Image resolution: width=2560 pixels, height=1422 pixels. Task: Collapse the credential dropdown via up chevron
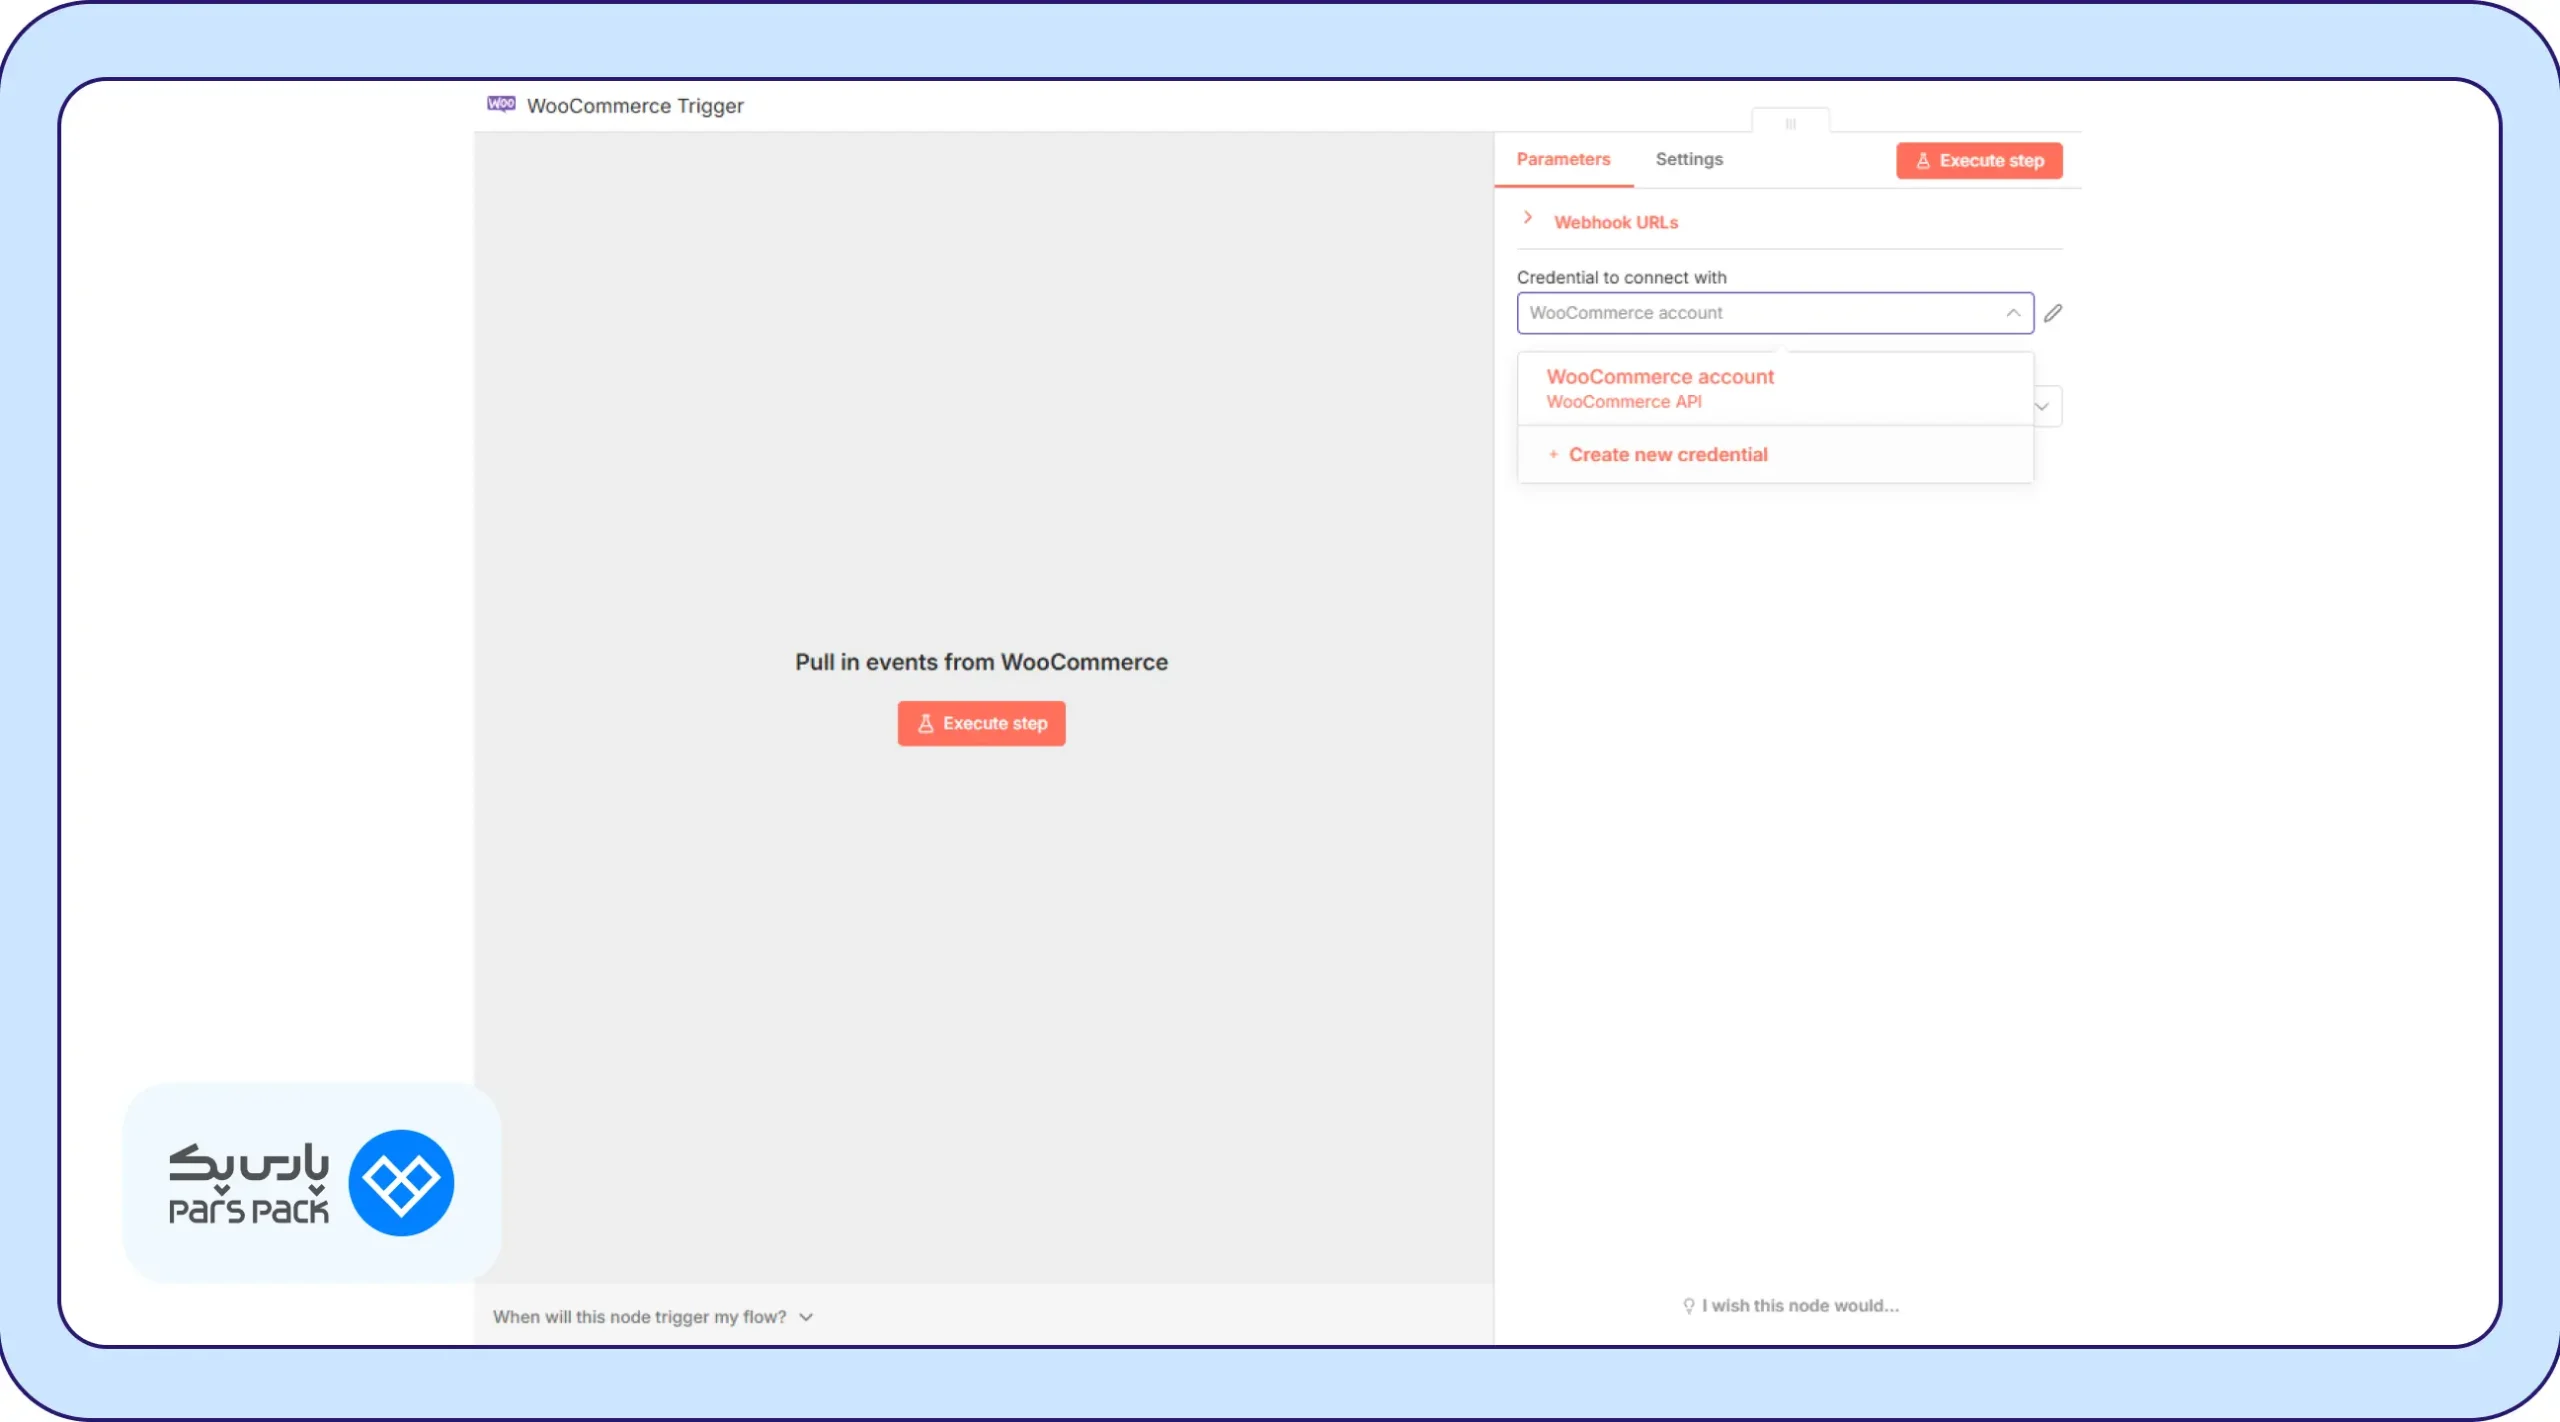click(x=2013, y=313)
